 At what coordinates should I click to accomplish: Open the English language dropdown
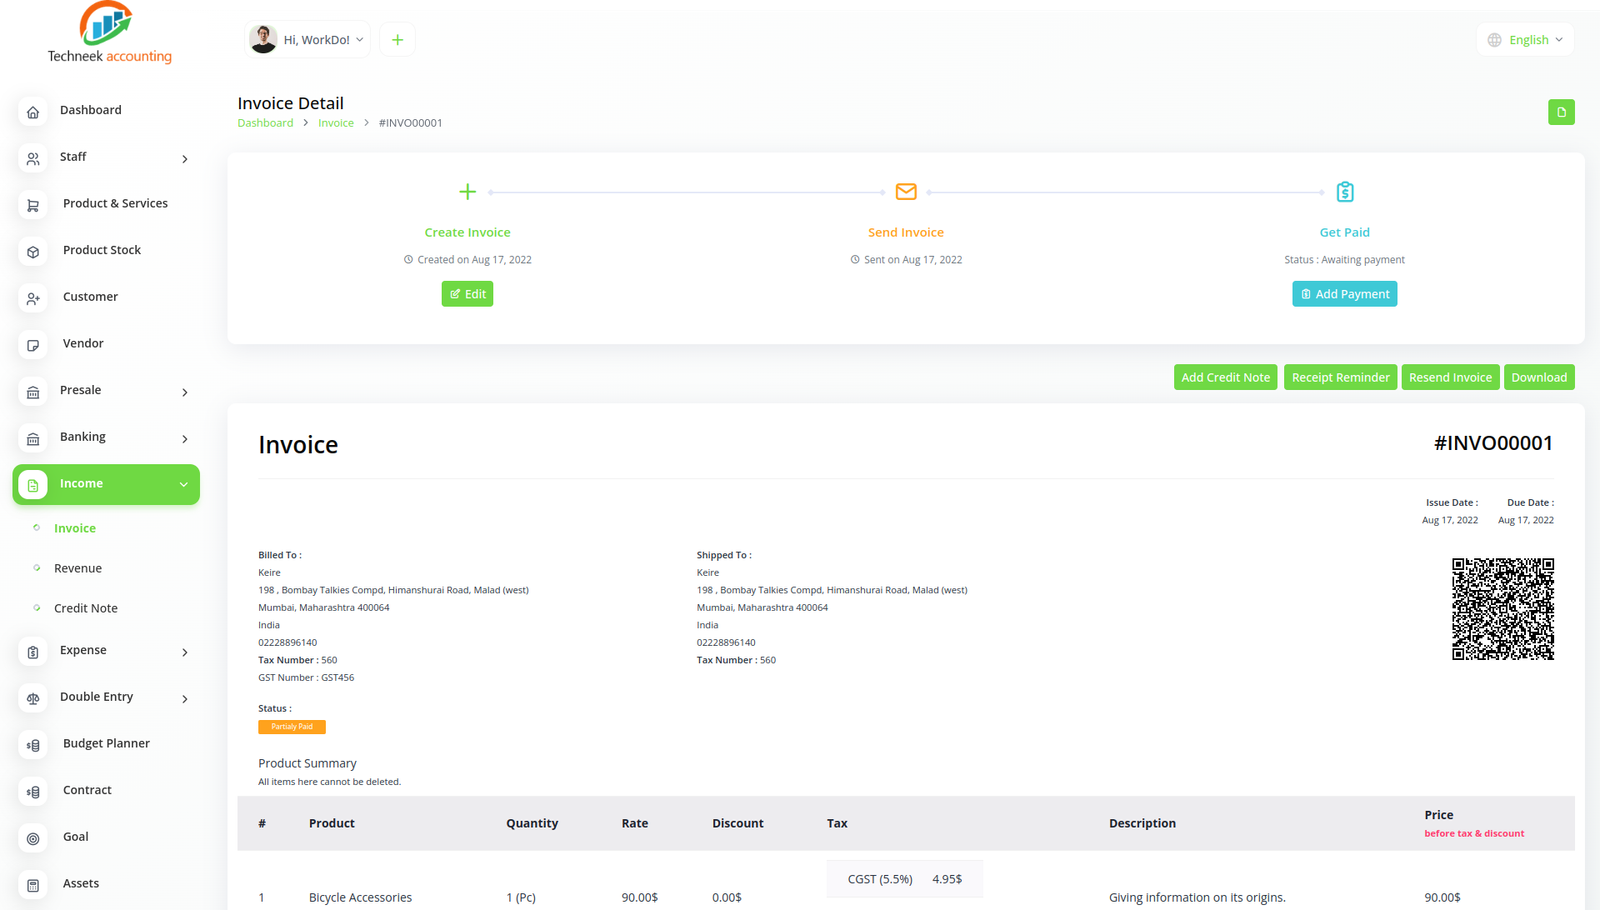point(1526,40)
